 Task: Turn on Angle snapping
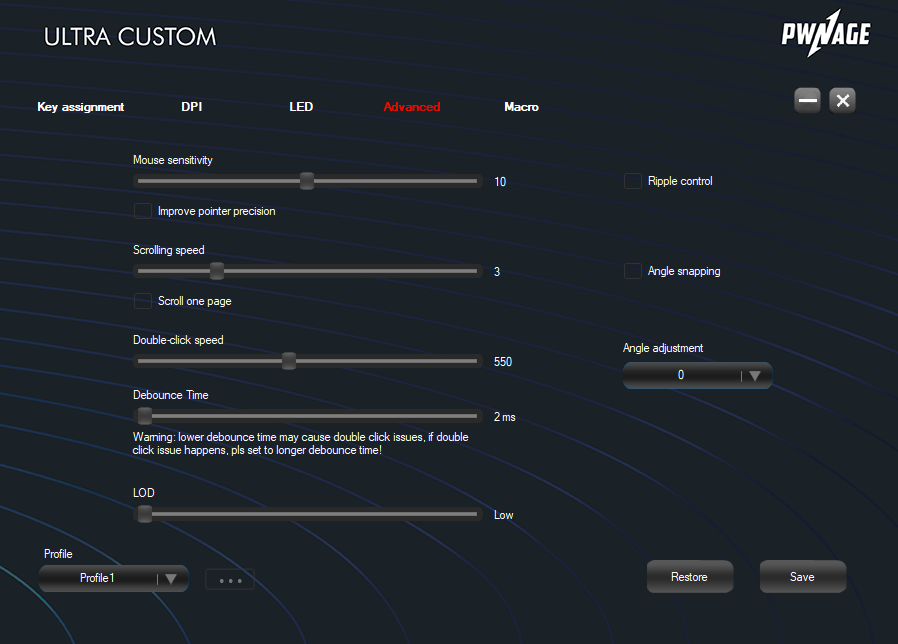point(633,271)
